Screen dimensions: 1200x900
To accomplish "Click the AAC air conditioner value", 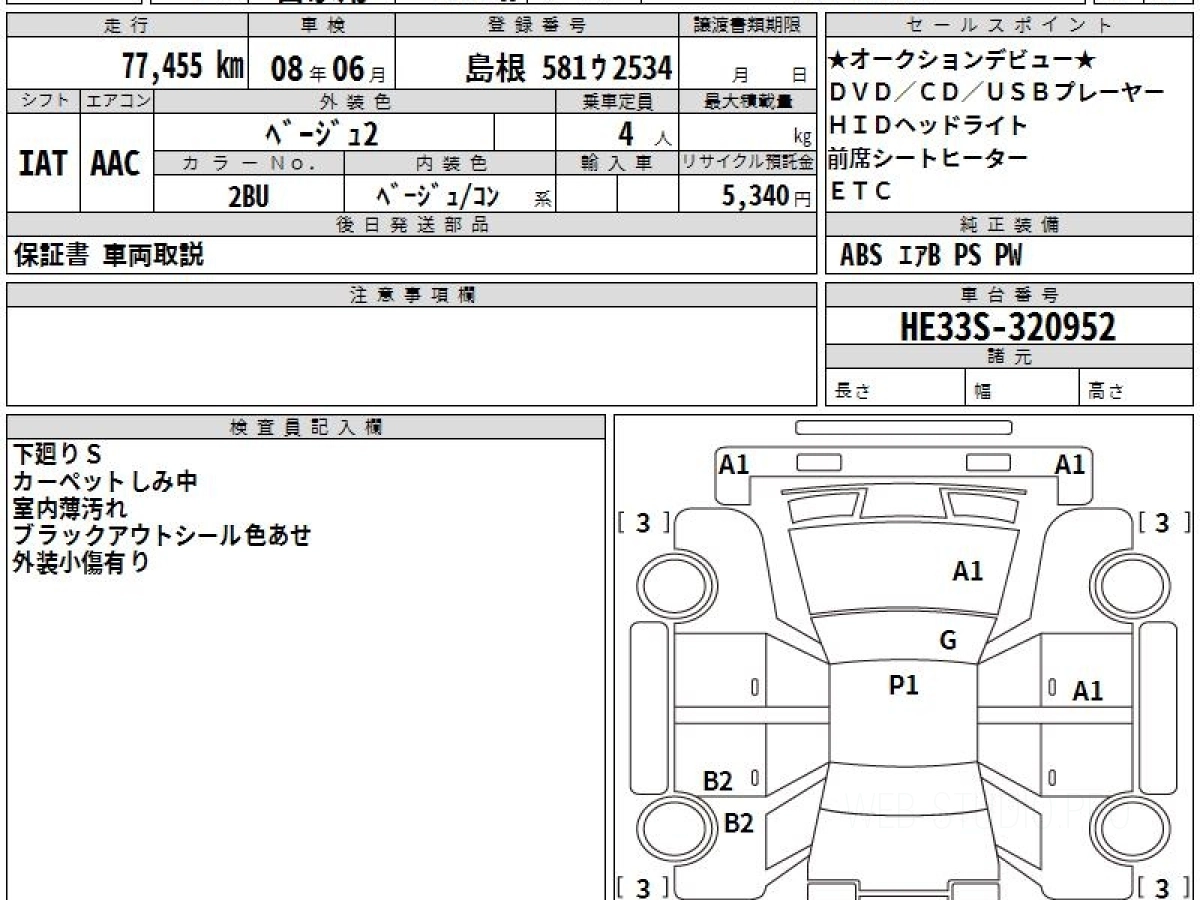I will [x=116, y=164].
